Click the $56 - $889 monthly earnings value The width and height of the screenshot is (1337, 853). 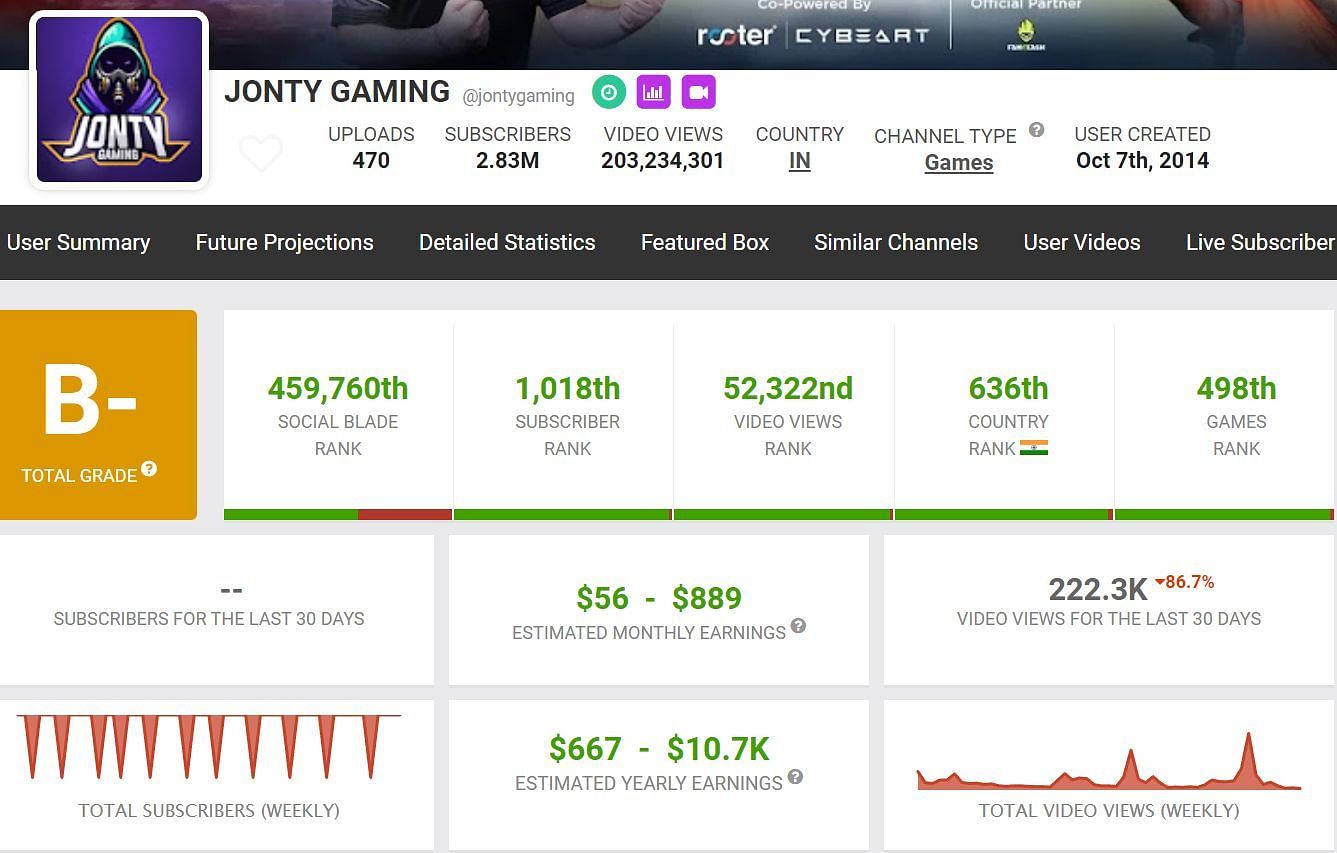tap(659, 598)
